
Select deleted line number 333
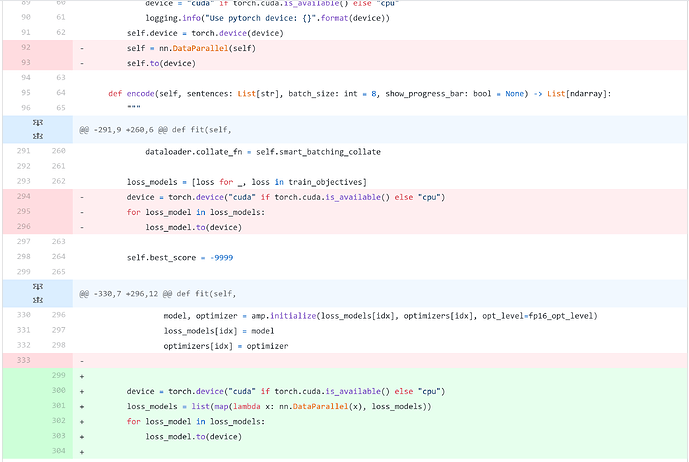(24, 360)
